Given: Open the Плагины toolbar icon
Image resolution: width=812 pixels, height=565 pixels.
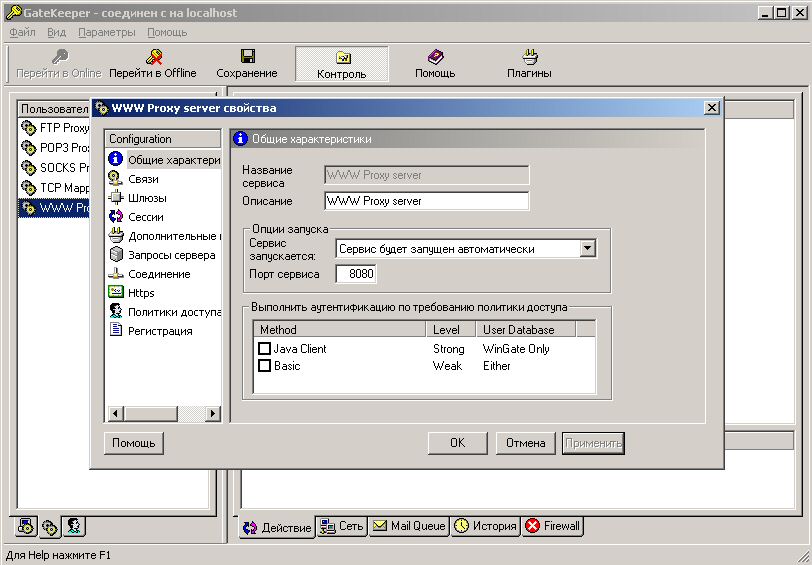Looking at the screenshot, I should click(x=529, y=56).
